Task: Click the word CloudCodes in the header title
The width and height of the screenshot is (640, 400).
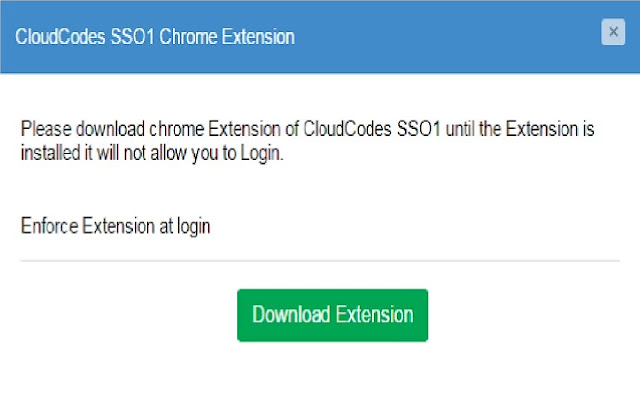Action: (60, 37)
